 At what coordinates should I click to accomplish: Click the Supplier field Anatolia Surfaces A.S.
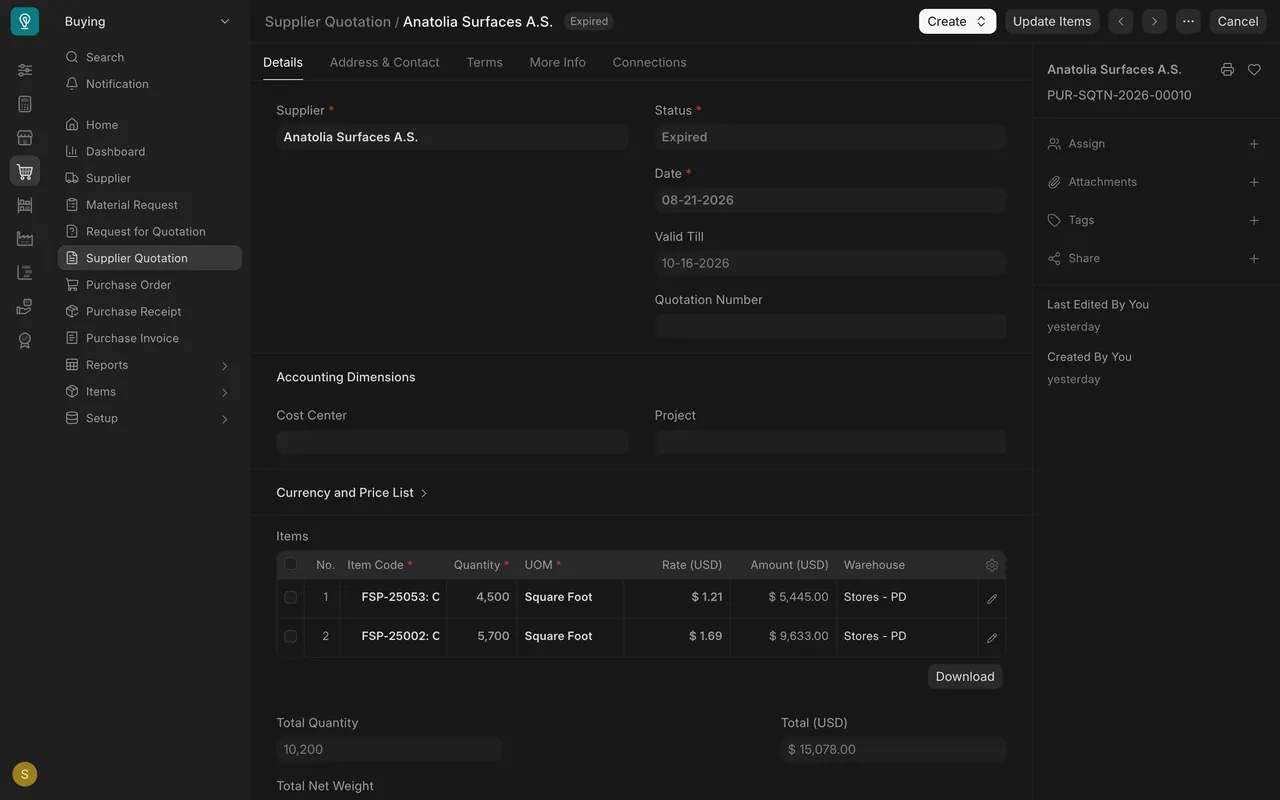pyautogui.click(x=452, y=137)
